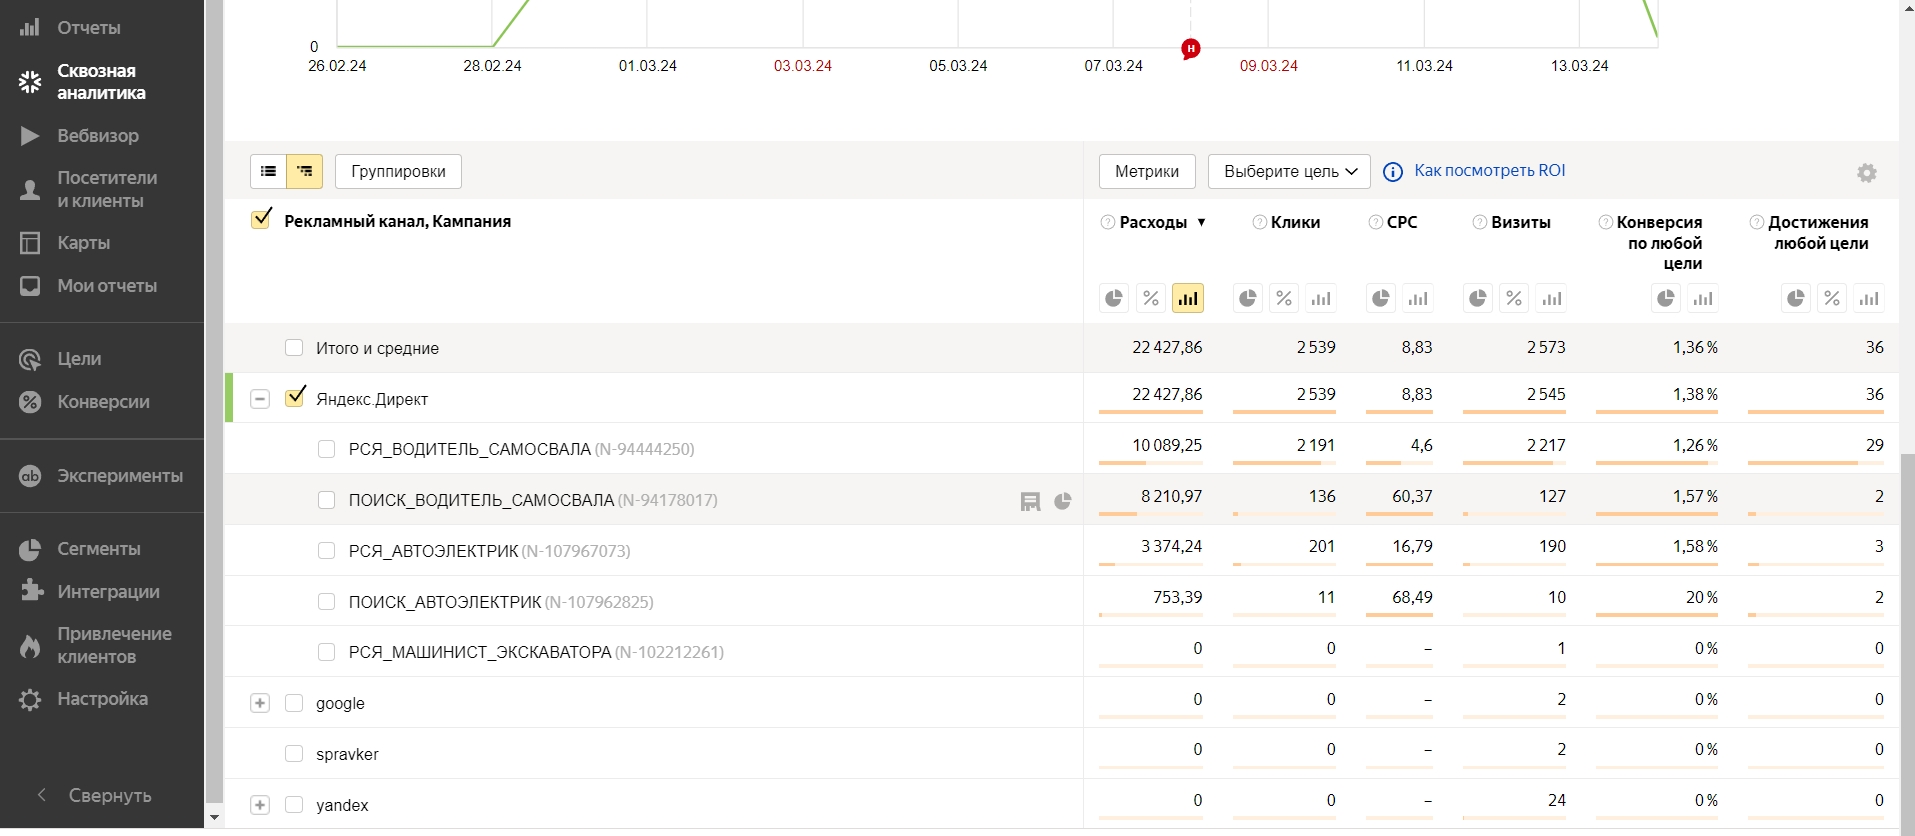
Task: Click the scroll down arrow of sidebar scrollbar
Action: coord(214,817)
